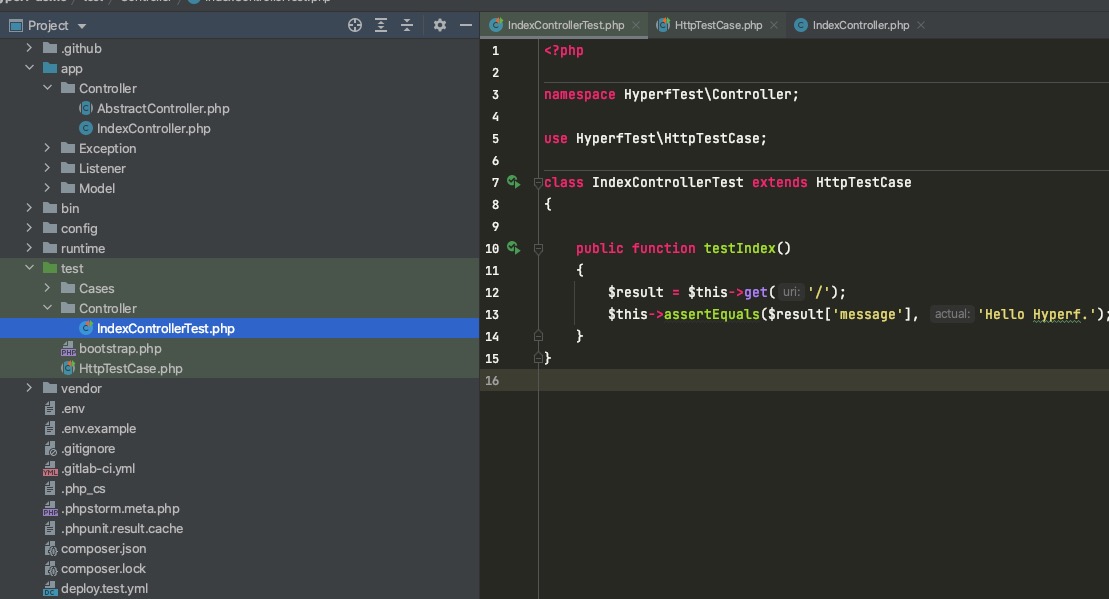Expand the Cases folder
This screenshot has height=599, width=1109.
click(x=47, y=288)
